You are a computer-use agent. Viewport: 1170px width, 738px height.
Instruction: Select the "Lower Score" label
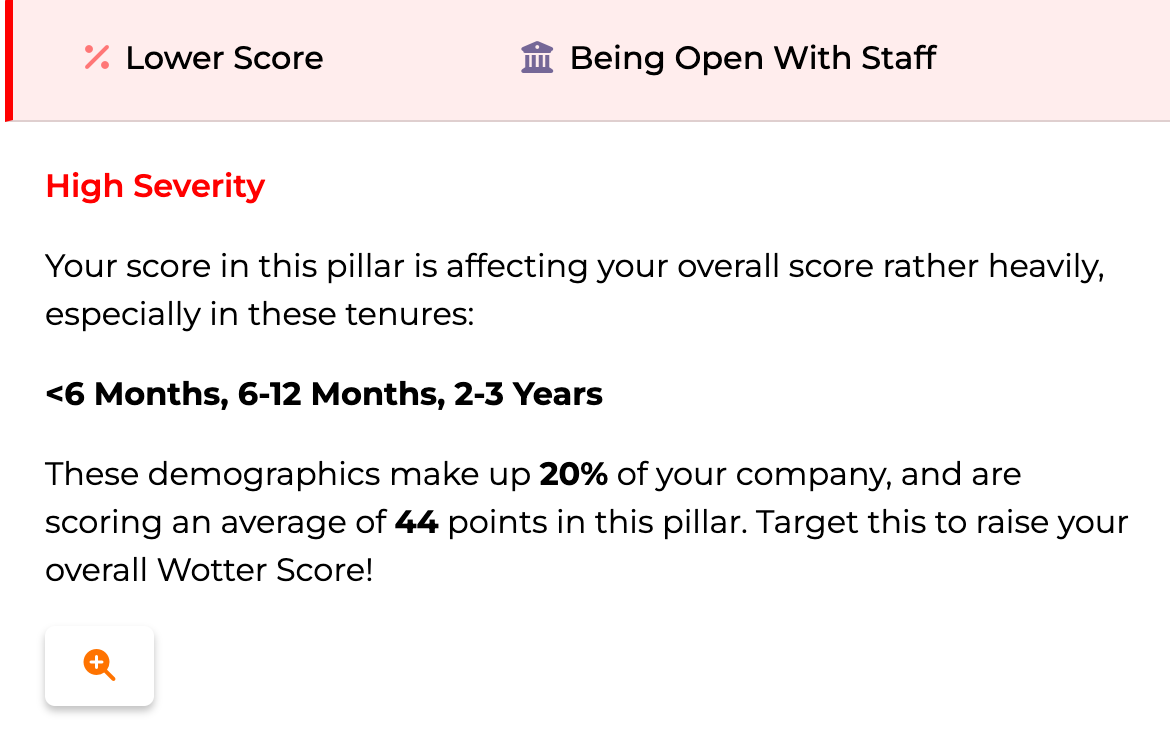click(x=224, y=58)
